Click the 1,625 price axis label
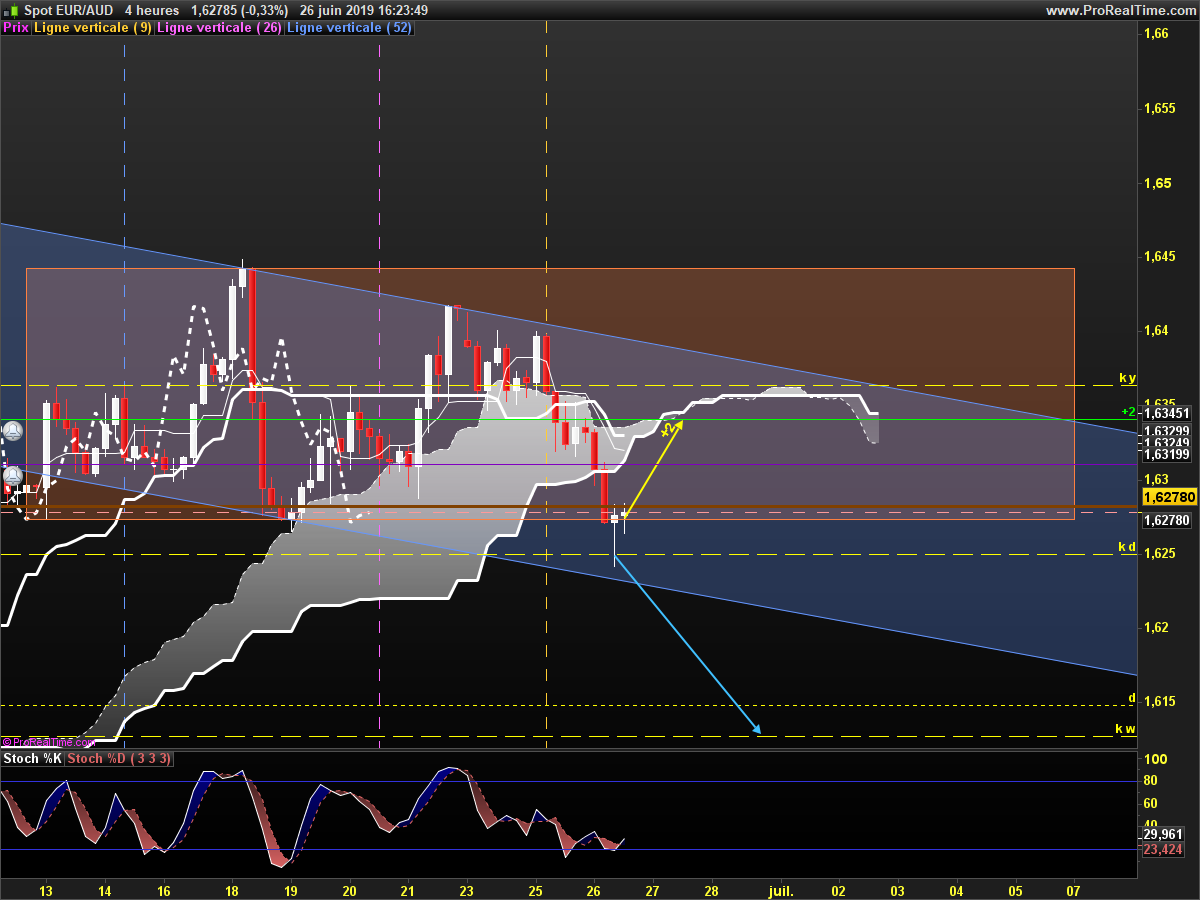 click(1158, 553)
